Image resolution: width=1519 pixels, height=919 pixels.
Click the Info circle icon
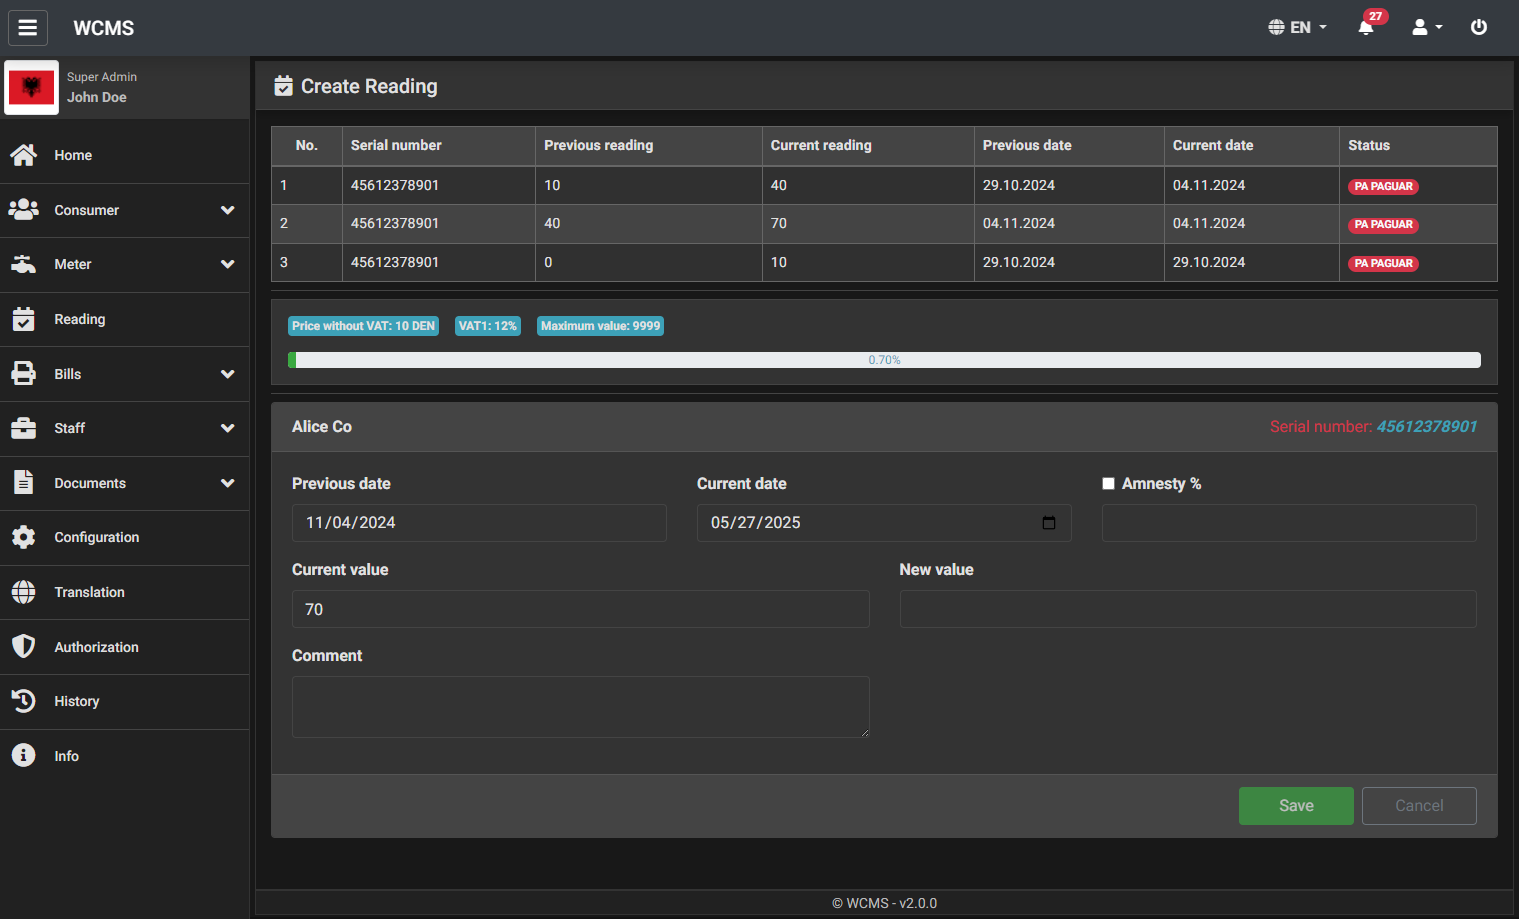click(x=24, y=755)
